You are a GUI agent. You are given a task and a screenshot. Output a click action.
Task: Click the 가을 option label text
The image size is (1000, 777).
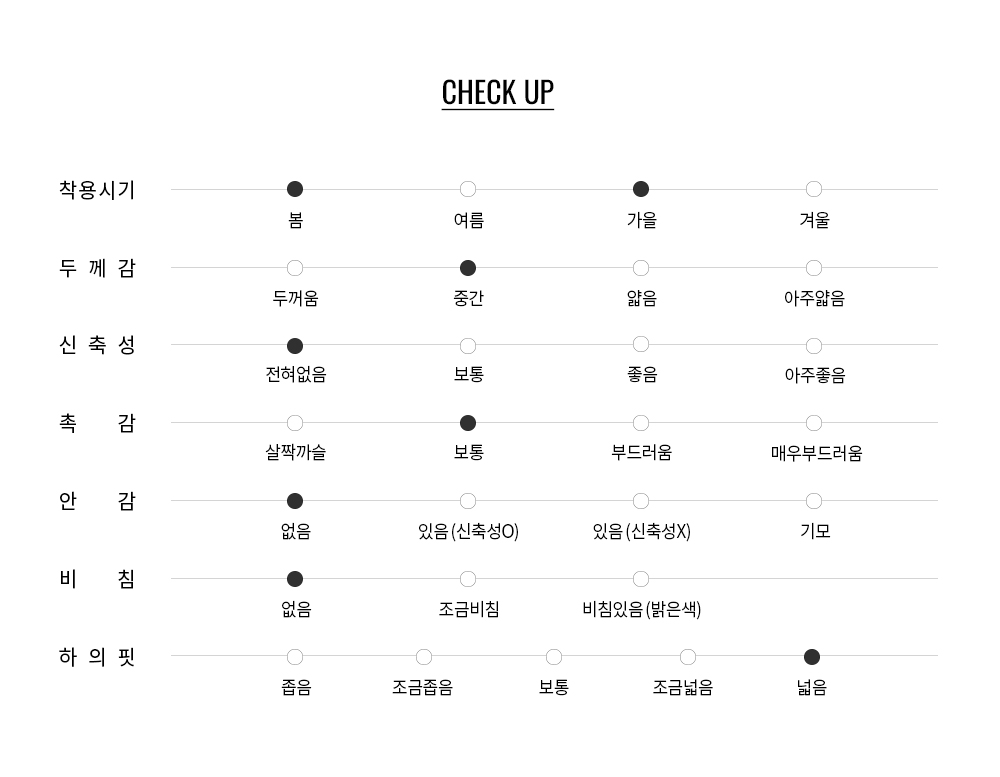click(x=641, y=221)
